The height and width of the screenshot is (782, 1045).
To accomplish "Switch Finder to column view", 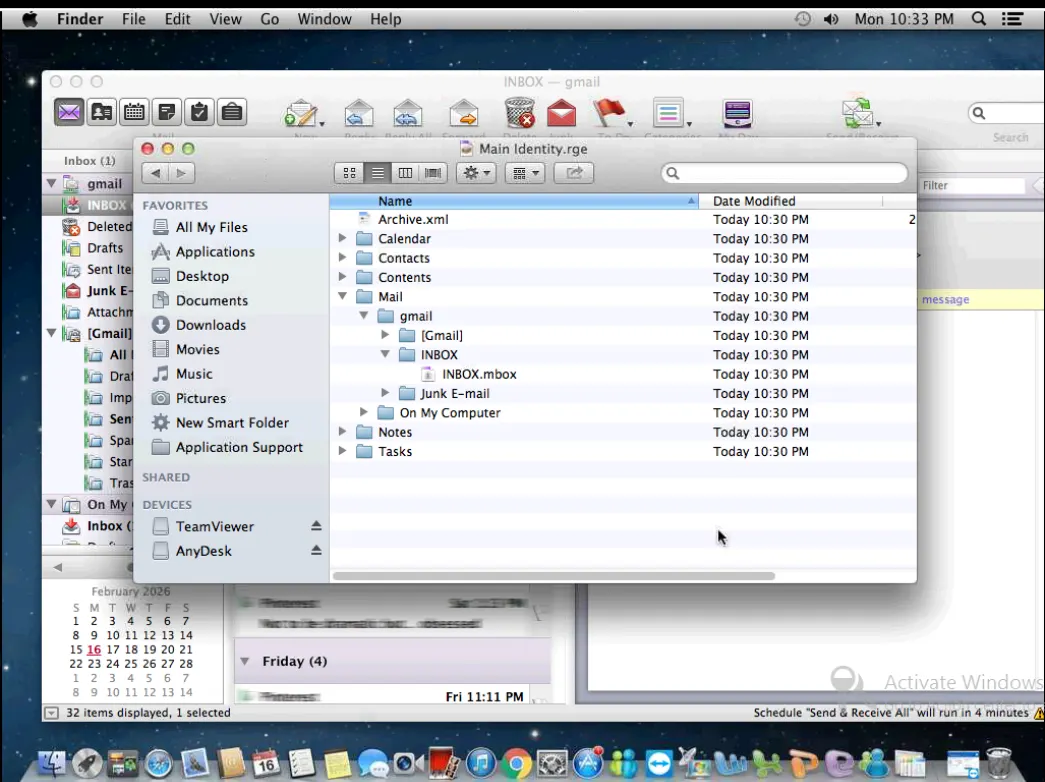I will 405,173.
